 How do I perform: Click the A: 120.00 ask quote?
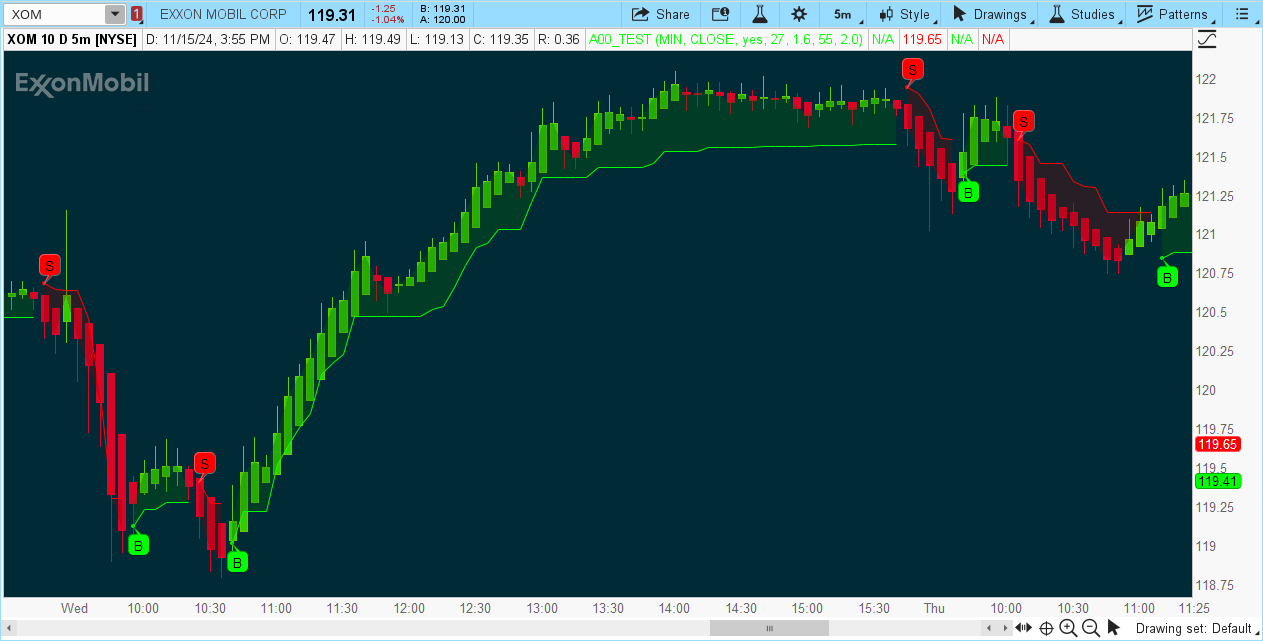[x=444, y=20]
